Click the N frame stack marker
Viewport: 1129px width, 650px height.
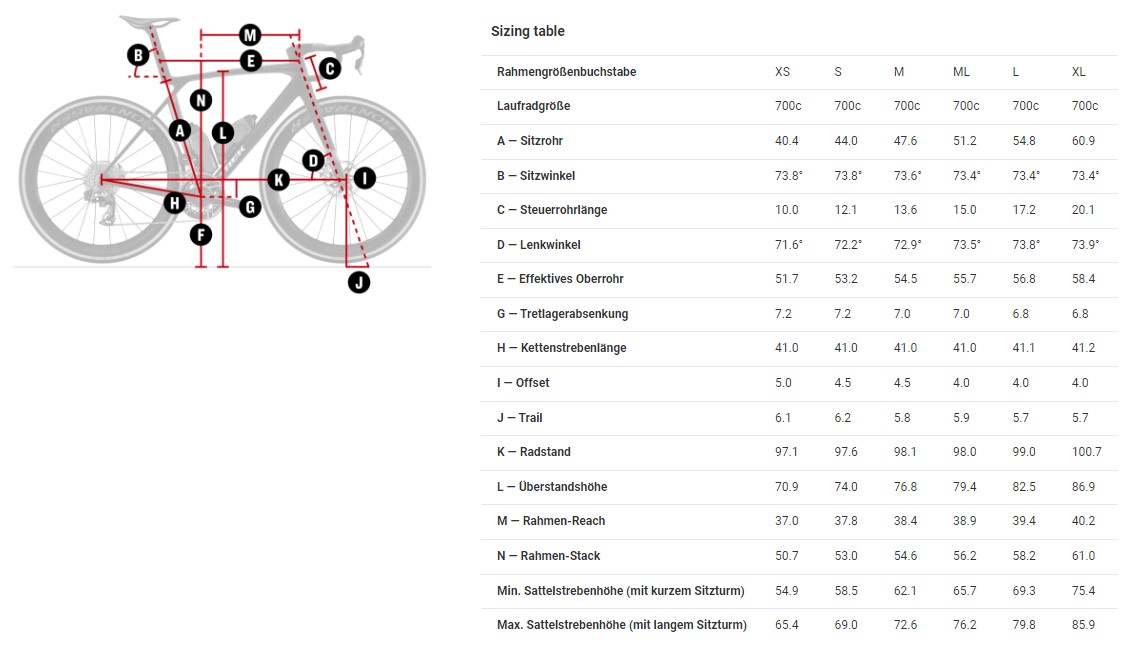201,100
